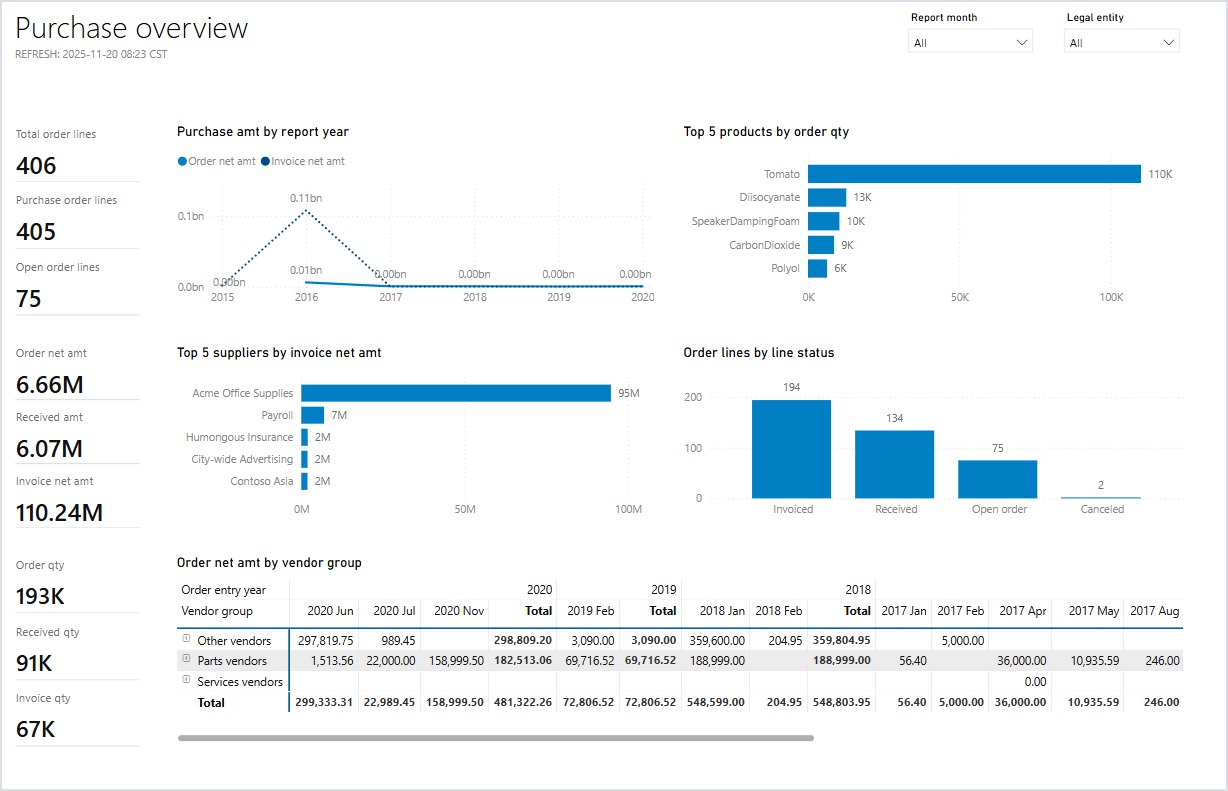Screen dimensions: 1228x791
Task: Expand the Services vendors row
Action: [x=186, y=681]
